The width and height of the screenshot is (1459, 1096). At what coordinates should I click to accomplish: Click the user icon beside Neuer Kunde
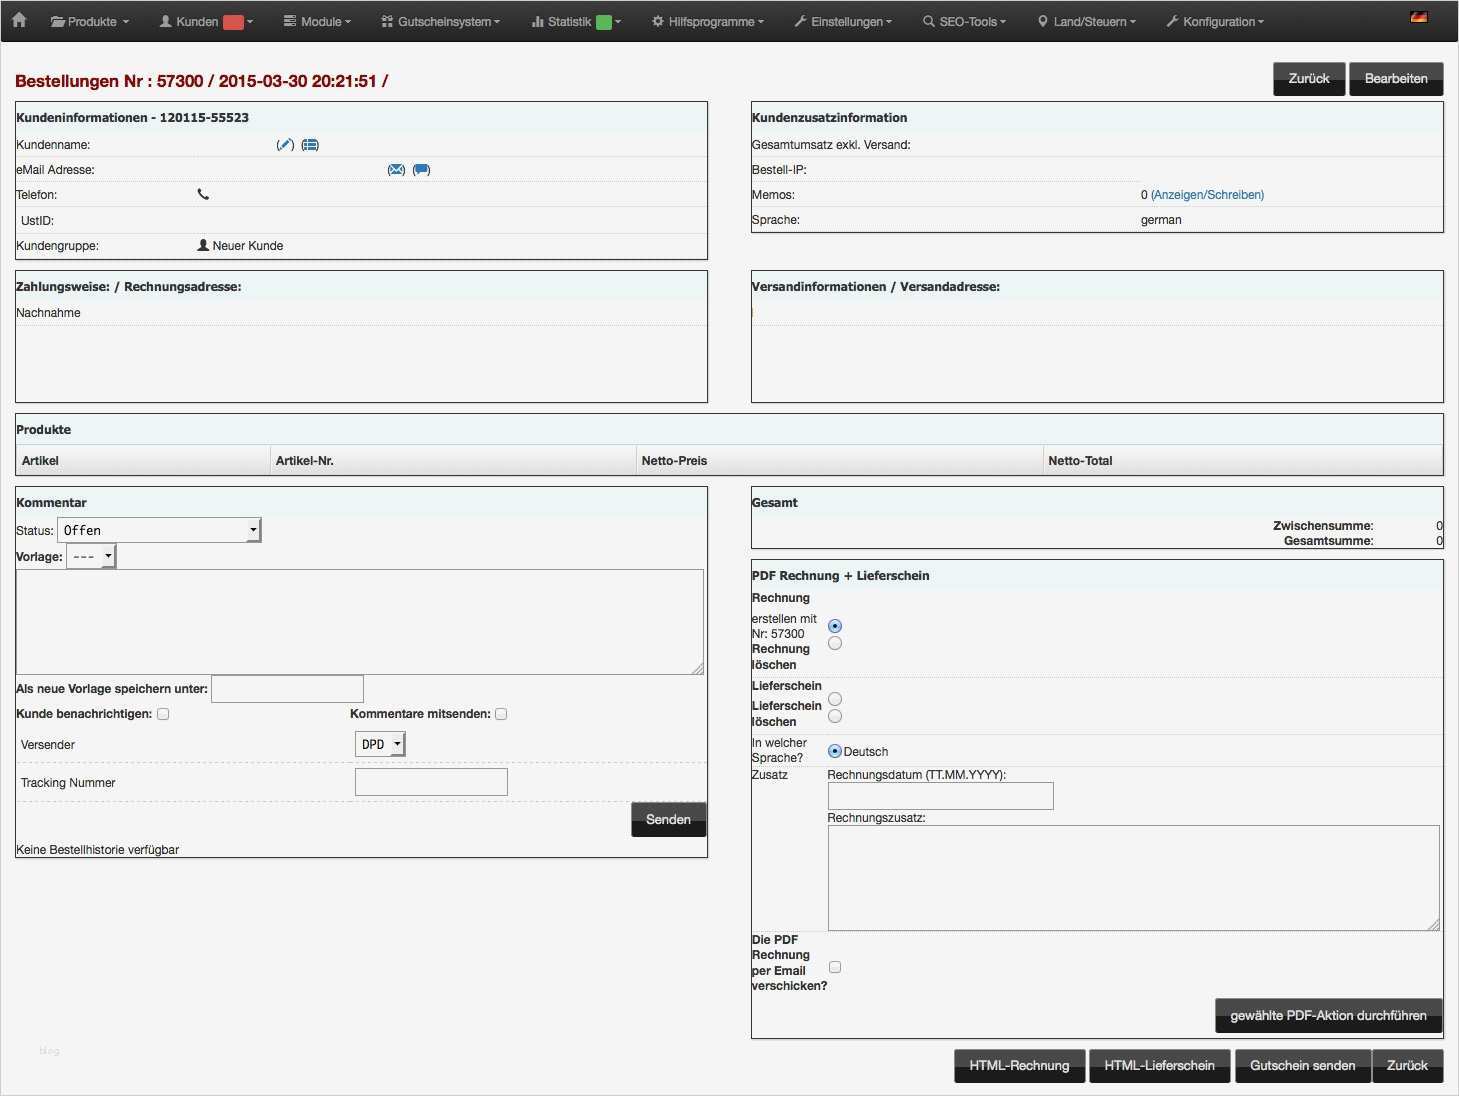203,245
